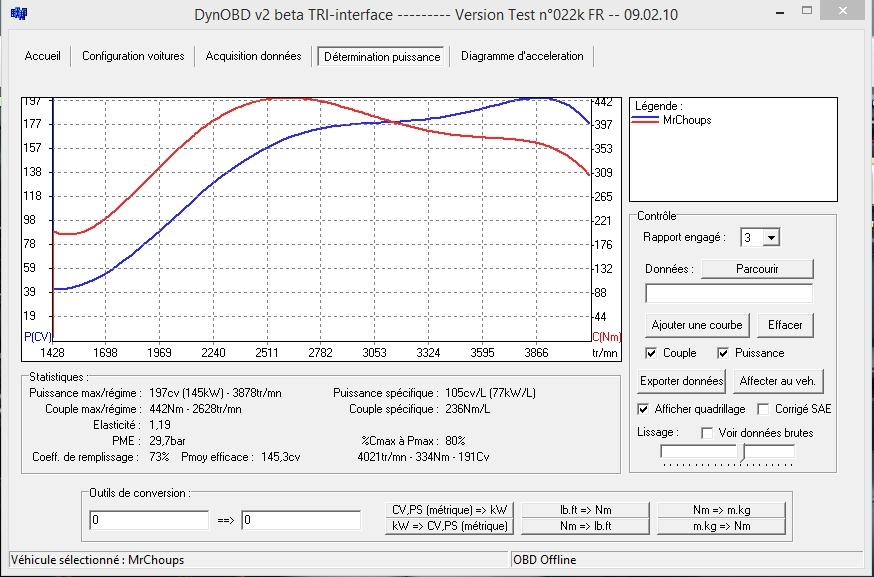Screen dimensions: 874x577
Task: Click Parcourir to browse data files
Action: tap(757, 269)
